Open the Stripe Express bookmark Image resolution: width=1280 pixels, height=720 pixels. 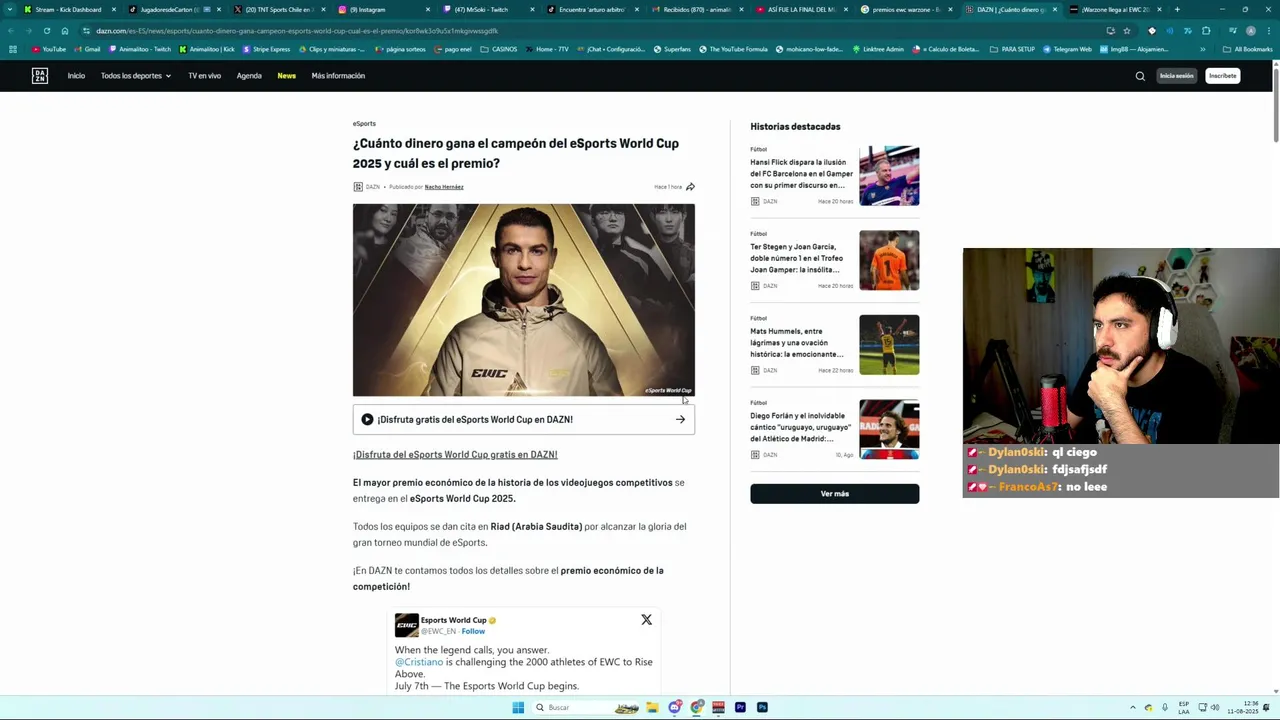266,49
